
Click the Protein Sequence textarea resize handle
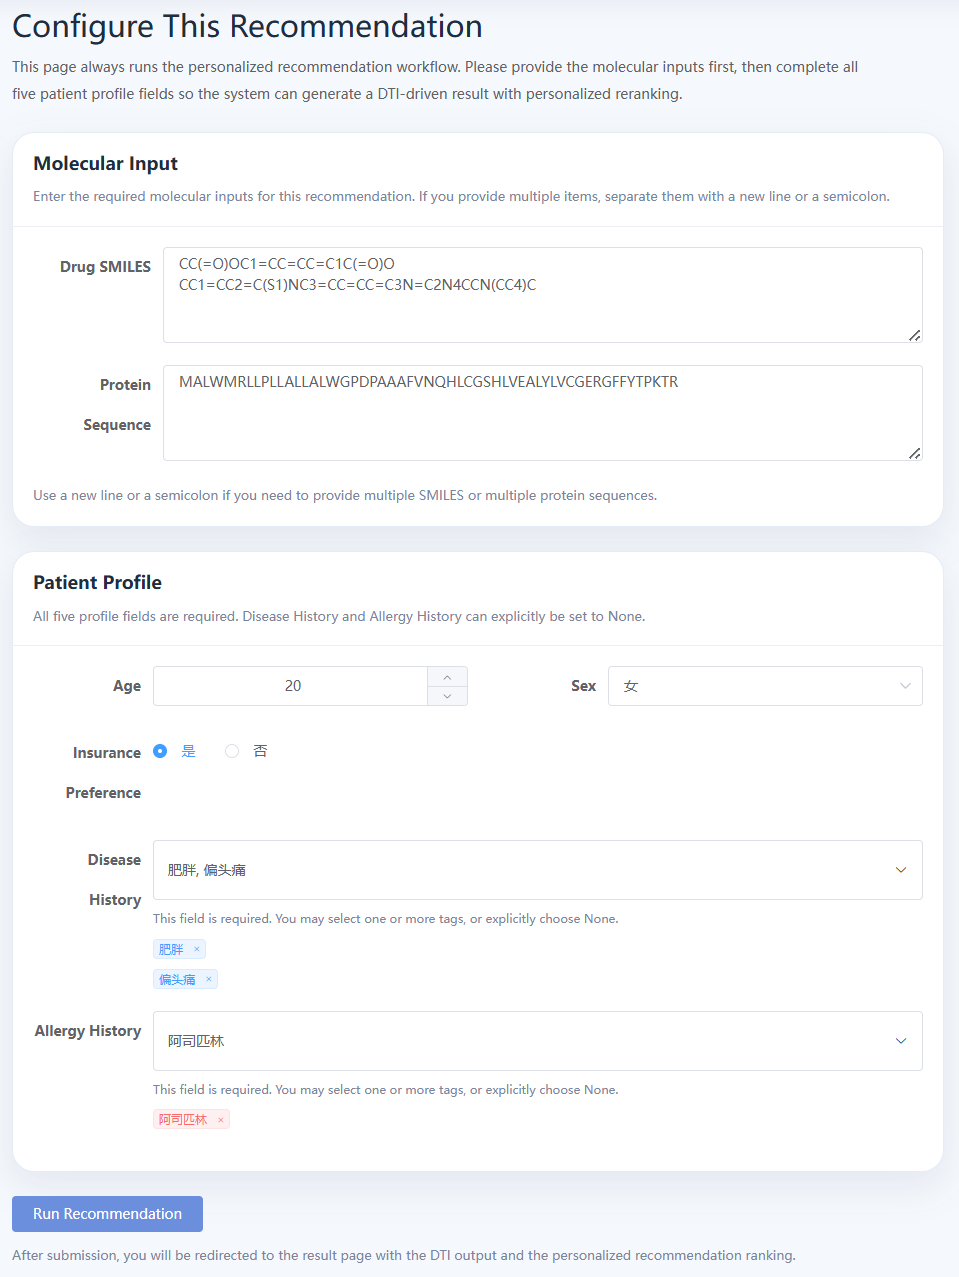point(914,453)
